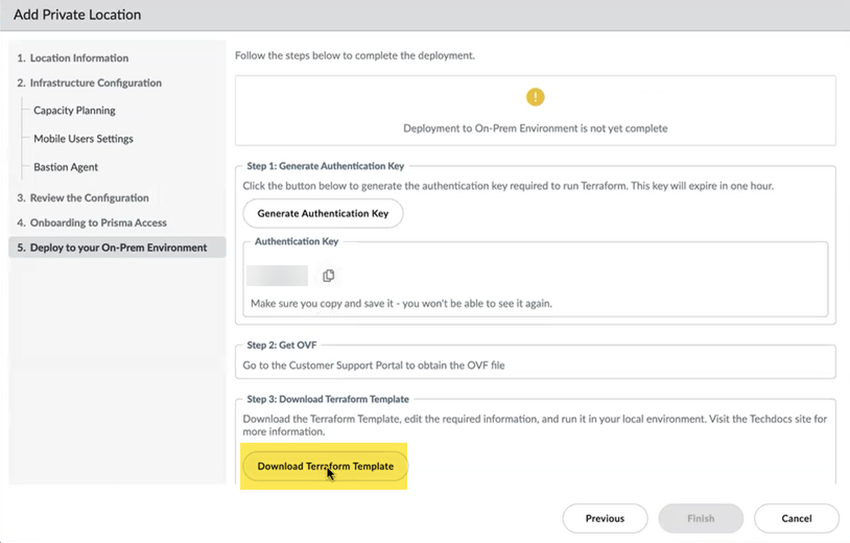Open Onboarding to Prisma Access step
Viewport: 850px width, 543px height.
click(98, 223)
